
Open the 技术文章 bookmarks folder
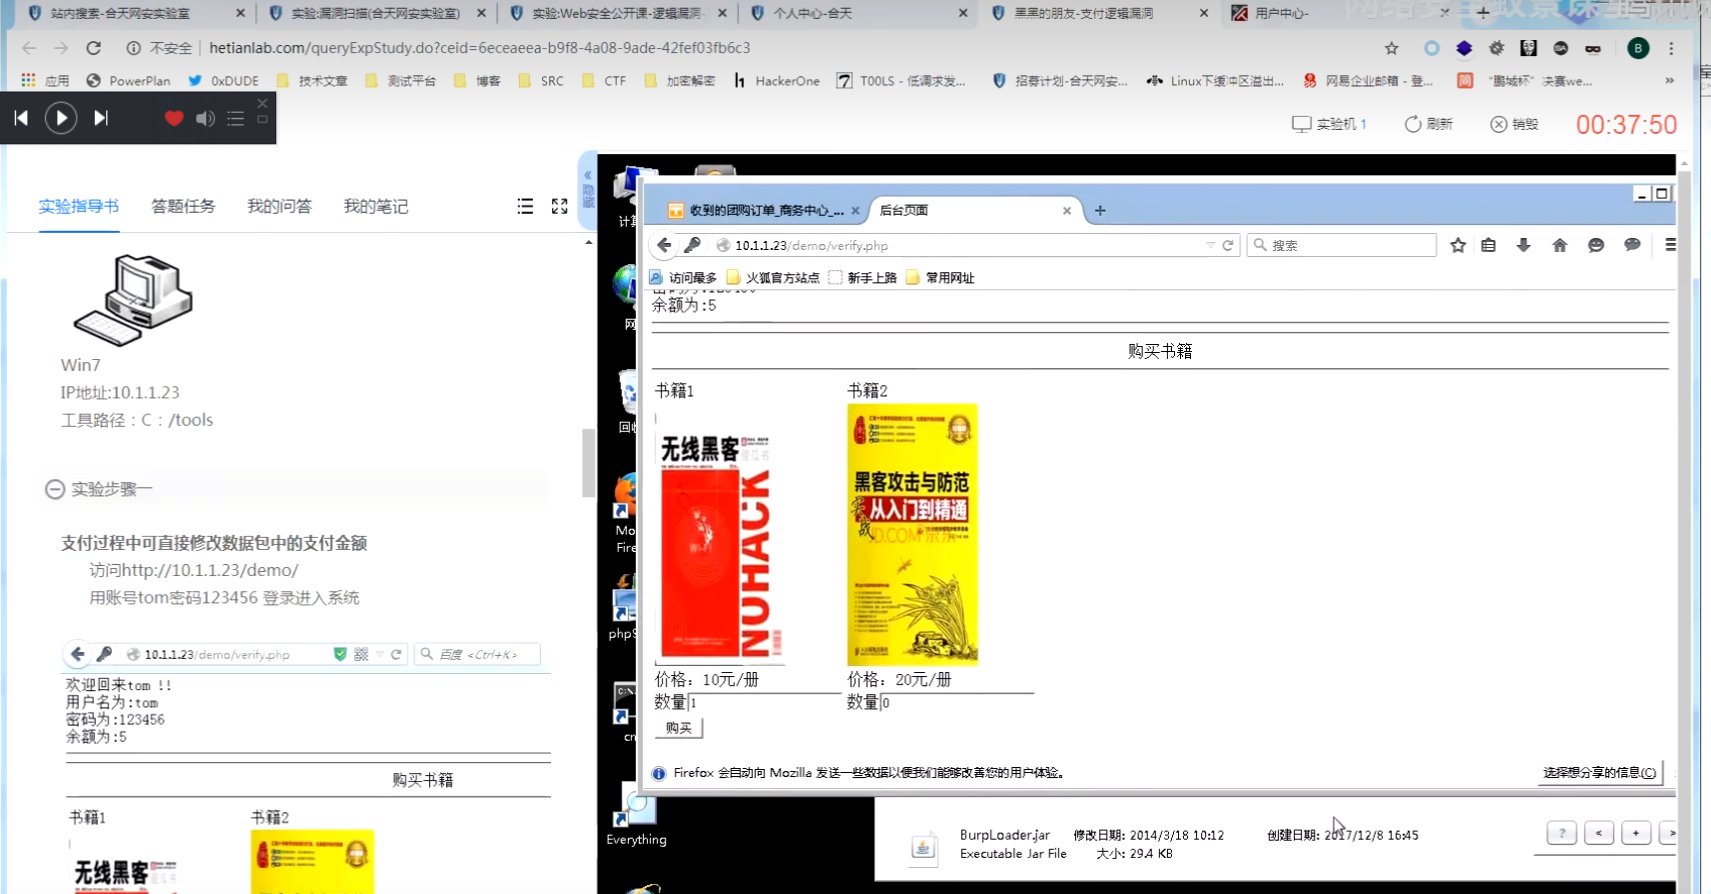(x=313, y=81)
